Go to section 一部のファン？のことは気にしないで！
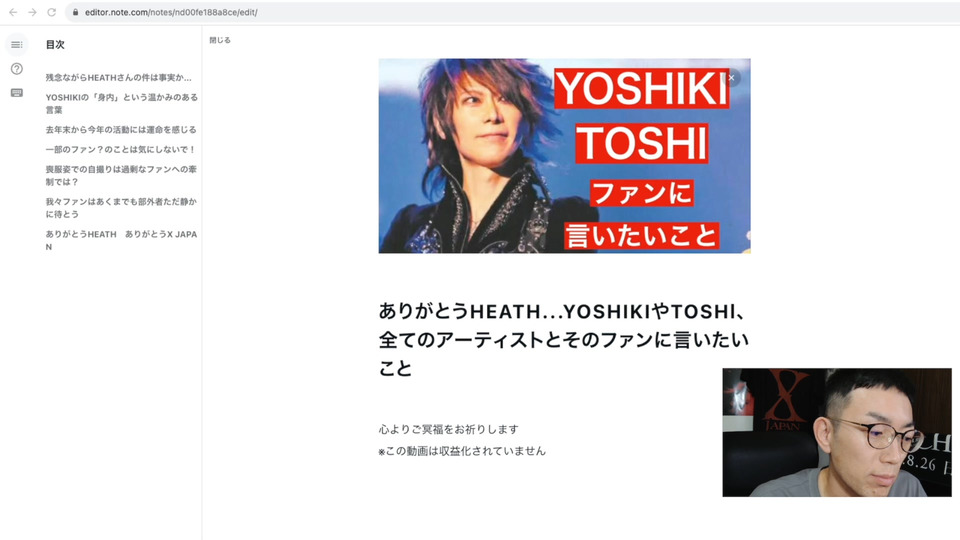The height and width of the screenshot is (540, 960). click(121, 149)
